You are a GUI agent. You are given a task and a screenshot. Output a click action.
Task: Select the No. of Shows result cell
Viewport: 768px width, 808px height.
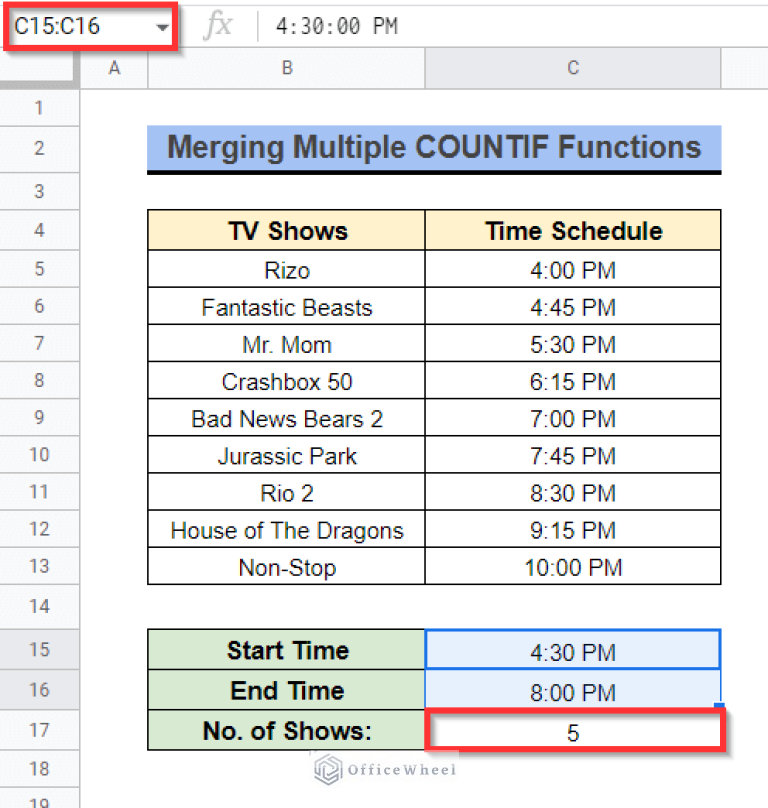click(572, 731)
